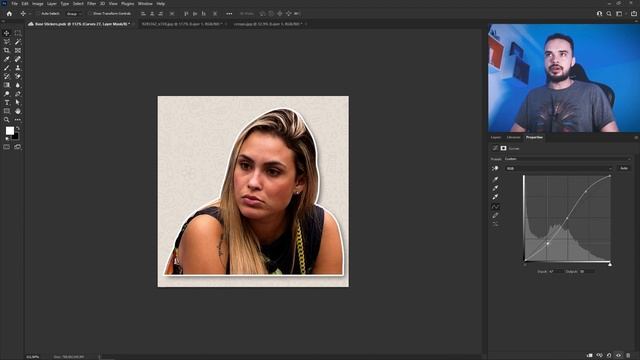Select the Dodge tool
The height and width of the screenshot is (360, 640).
point(7,94)
